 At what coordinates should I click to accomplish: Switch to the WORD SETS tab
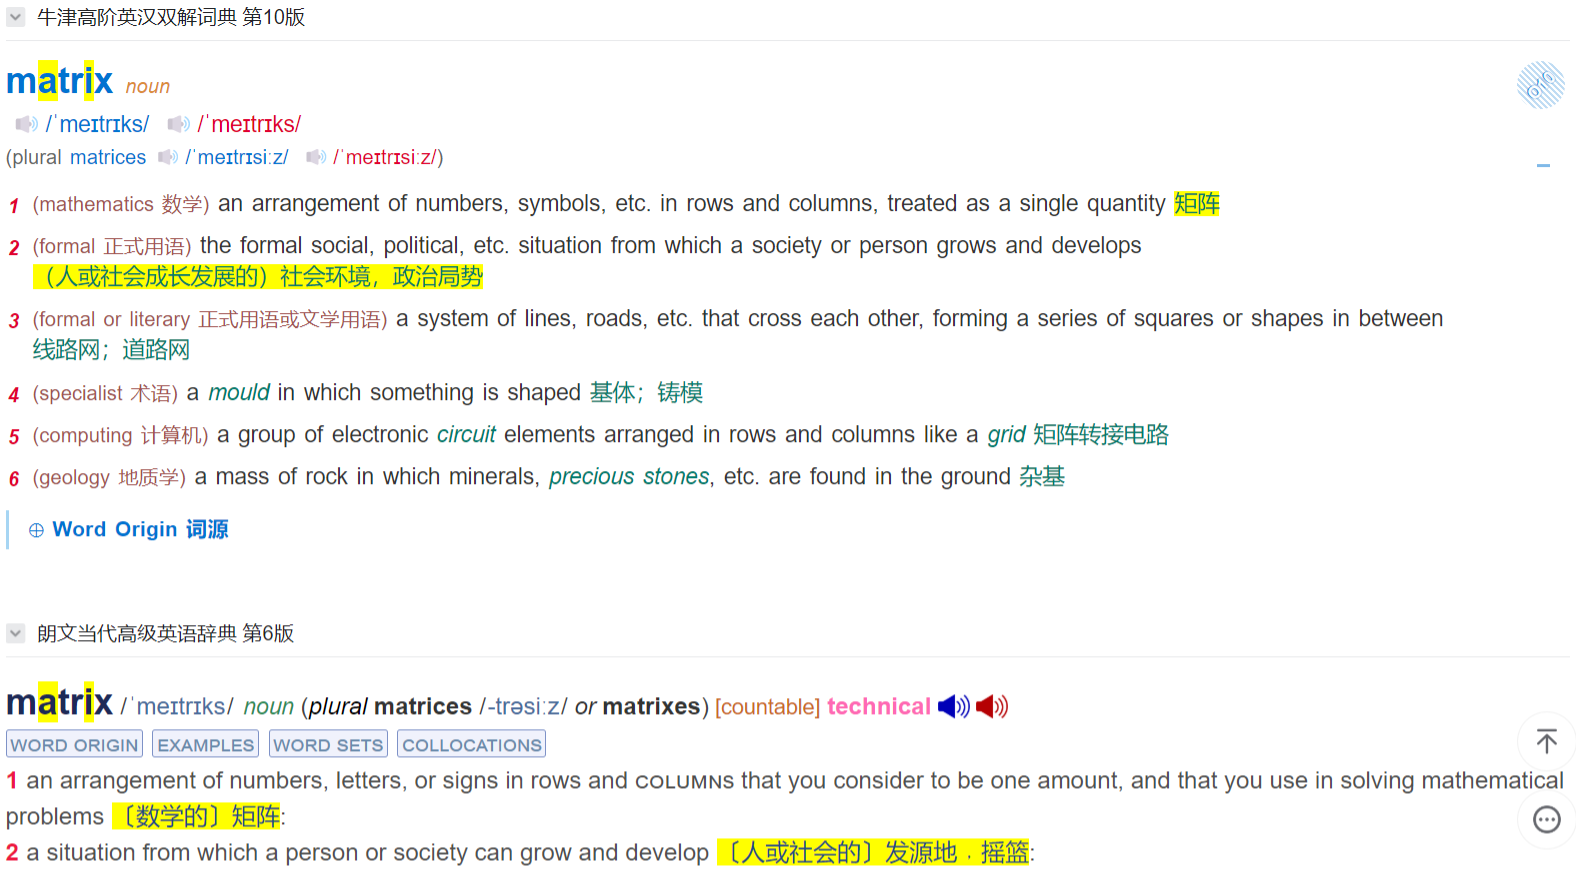[x=328, y=745]
